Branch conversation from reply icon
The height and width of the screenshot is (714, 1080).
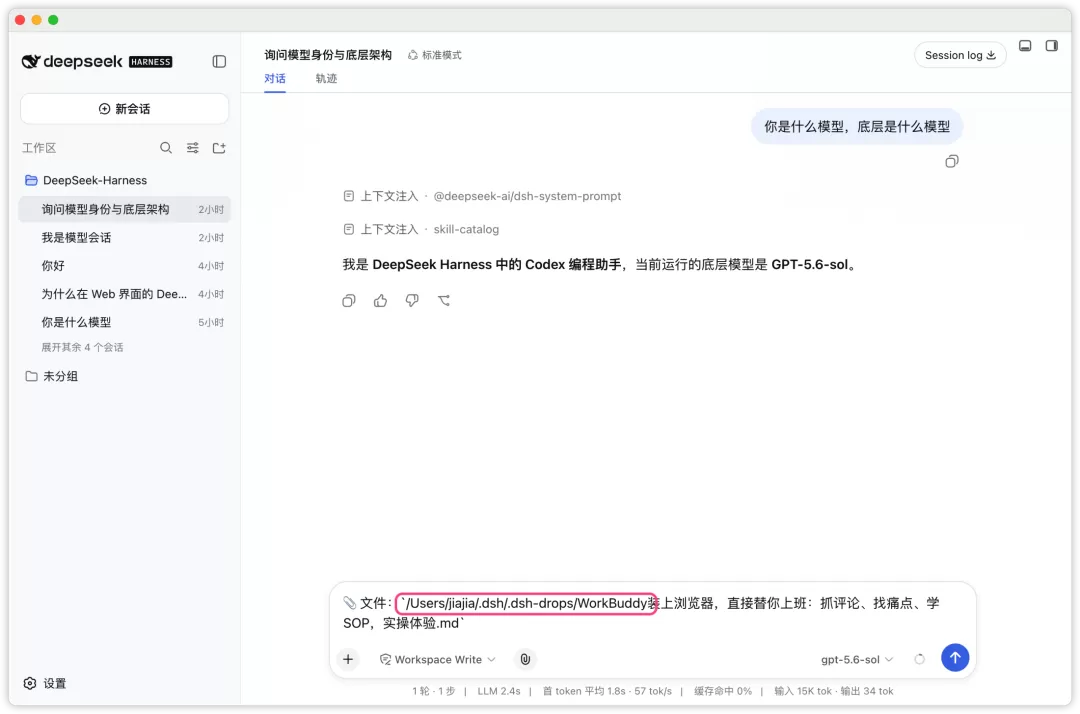coord(444,301)
